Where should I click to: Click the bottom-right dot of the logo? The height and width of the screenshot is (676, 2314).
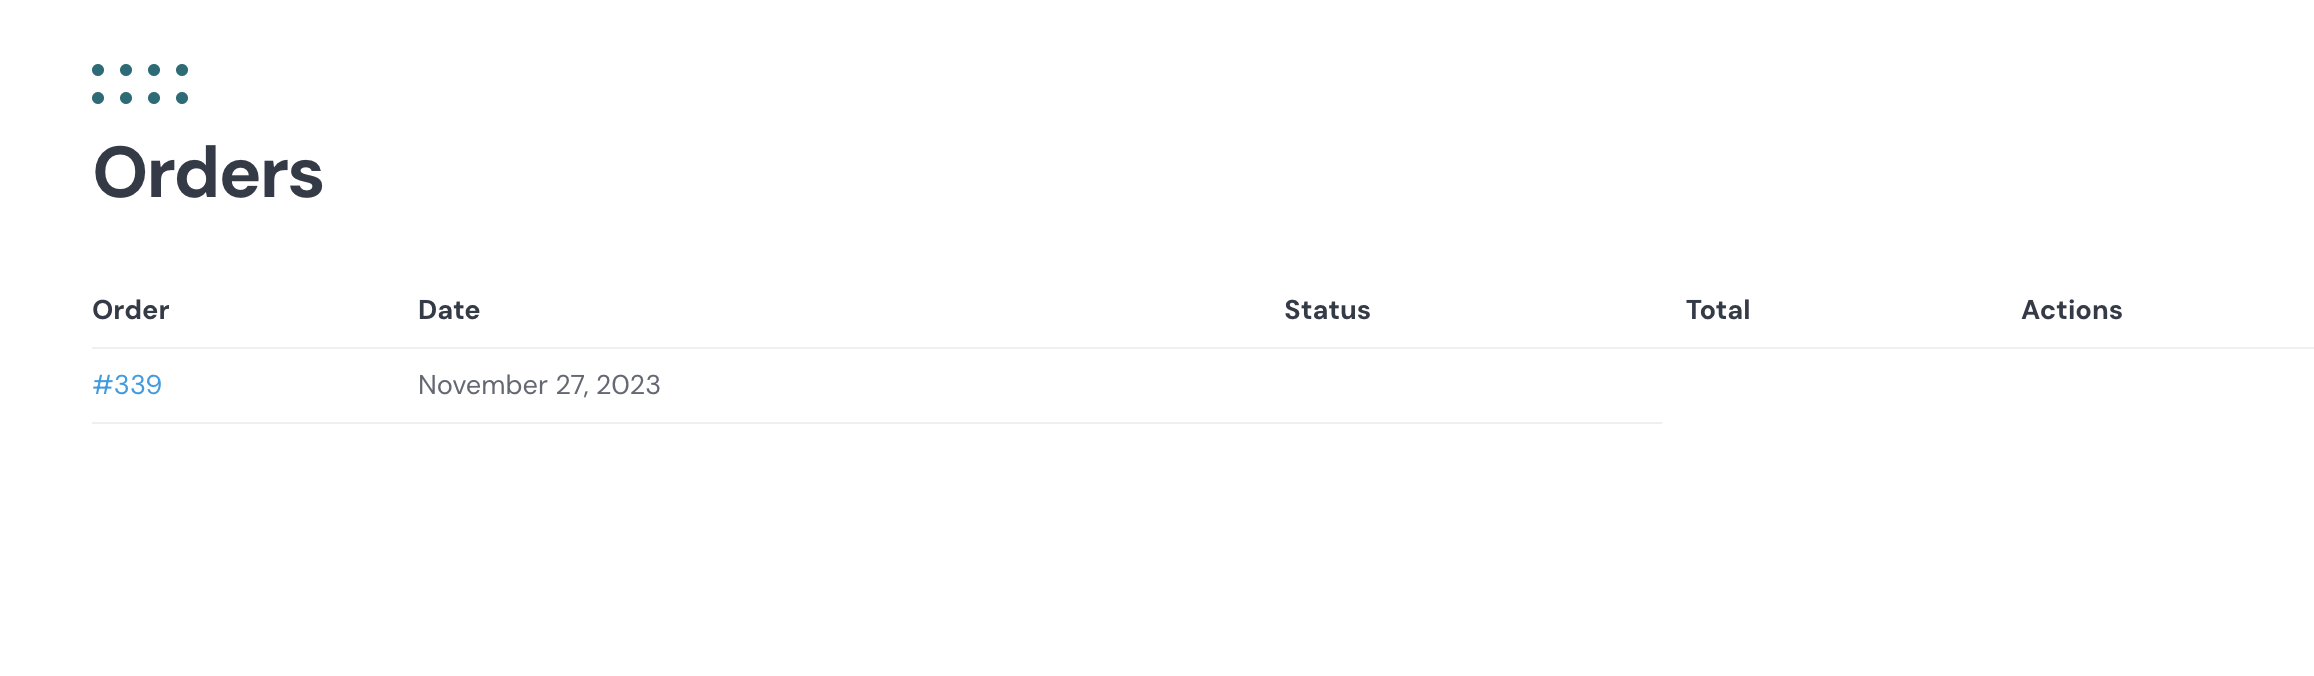182,98
